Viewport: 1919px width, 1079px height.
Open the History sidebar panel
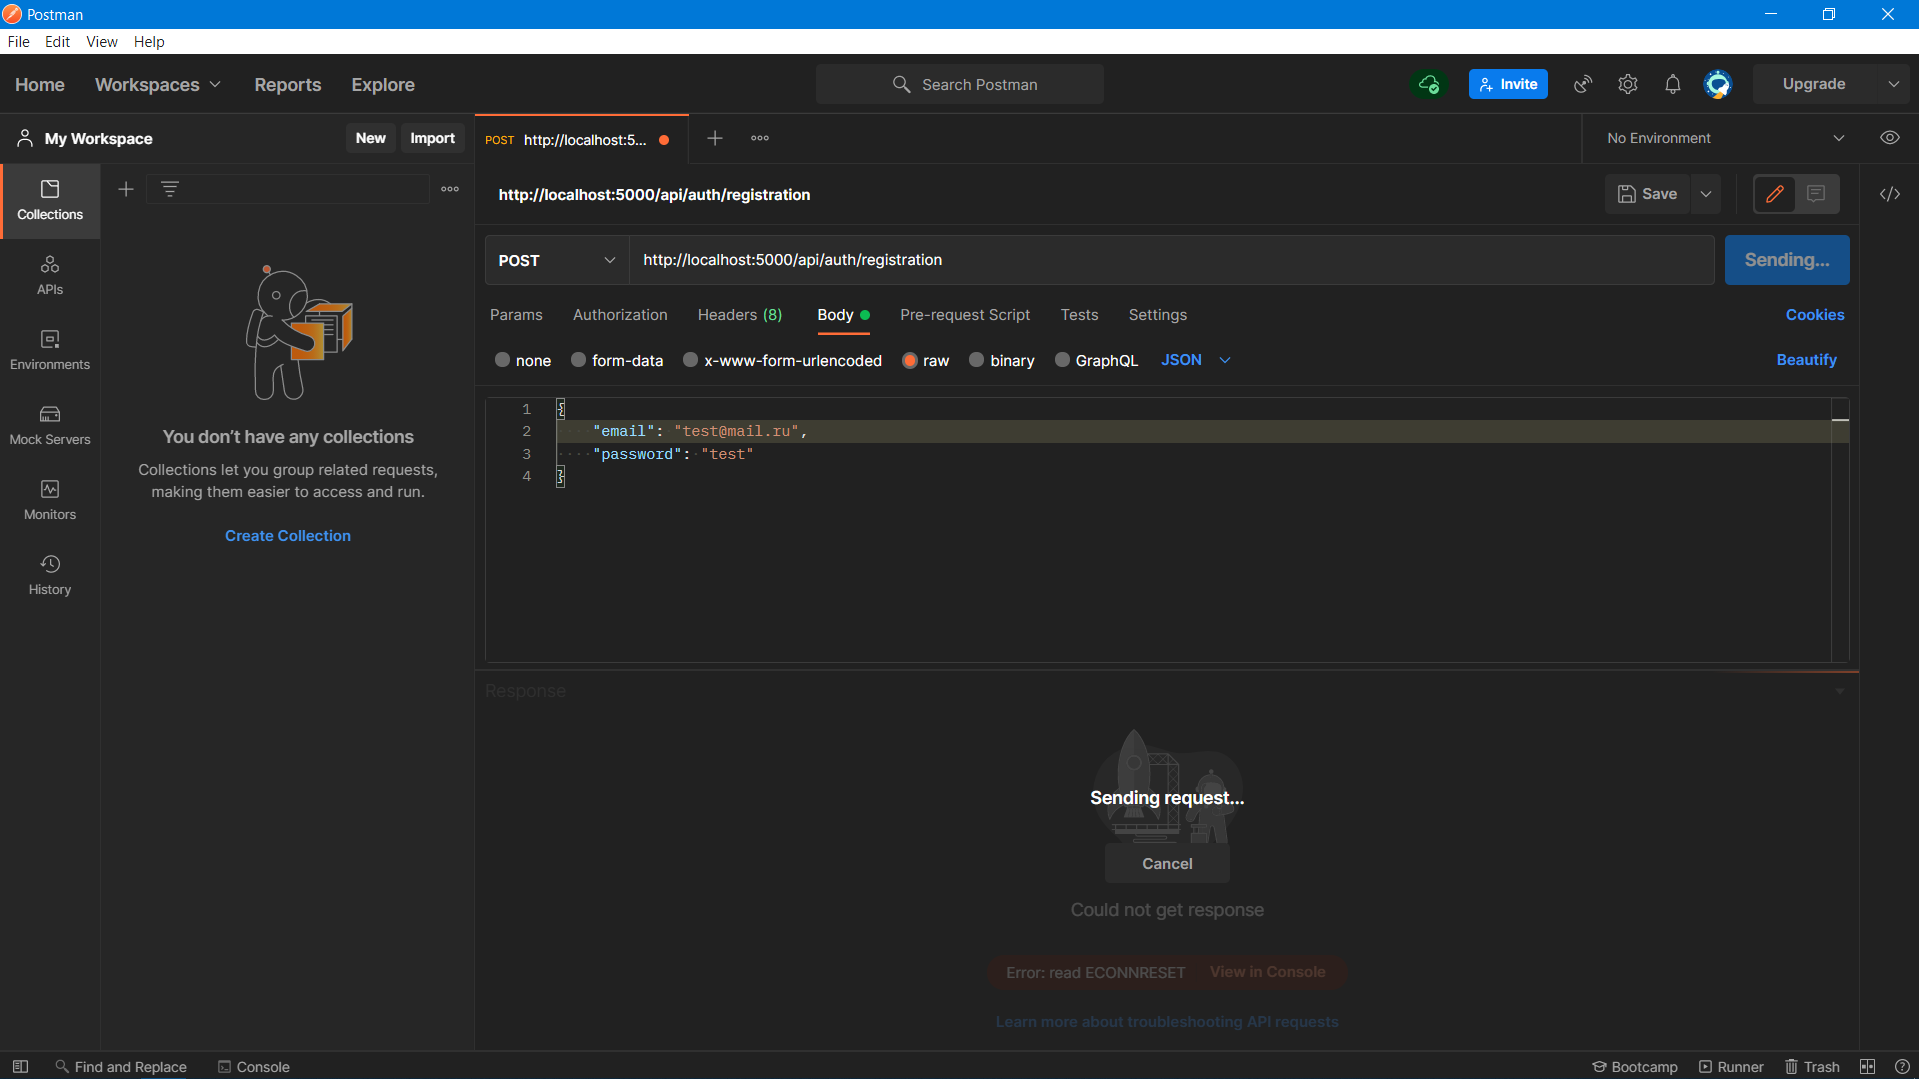(50, 576)
